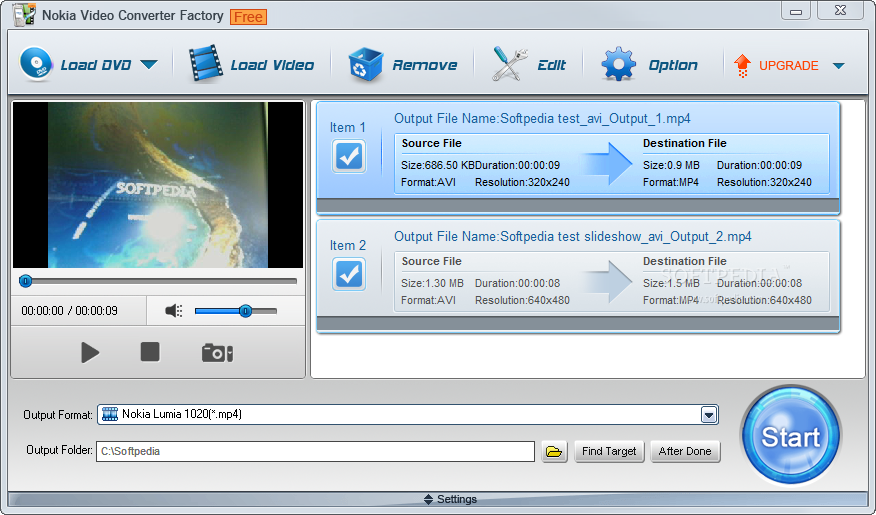Click Item 2 conversion arrow icon
Viewport: 876px width, 515px height.
click(607, 282)
